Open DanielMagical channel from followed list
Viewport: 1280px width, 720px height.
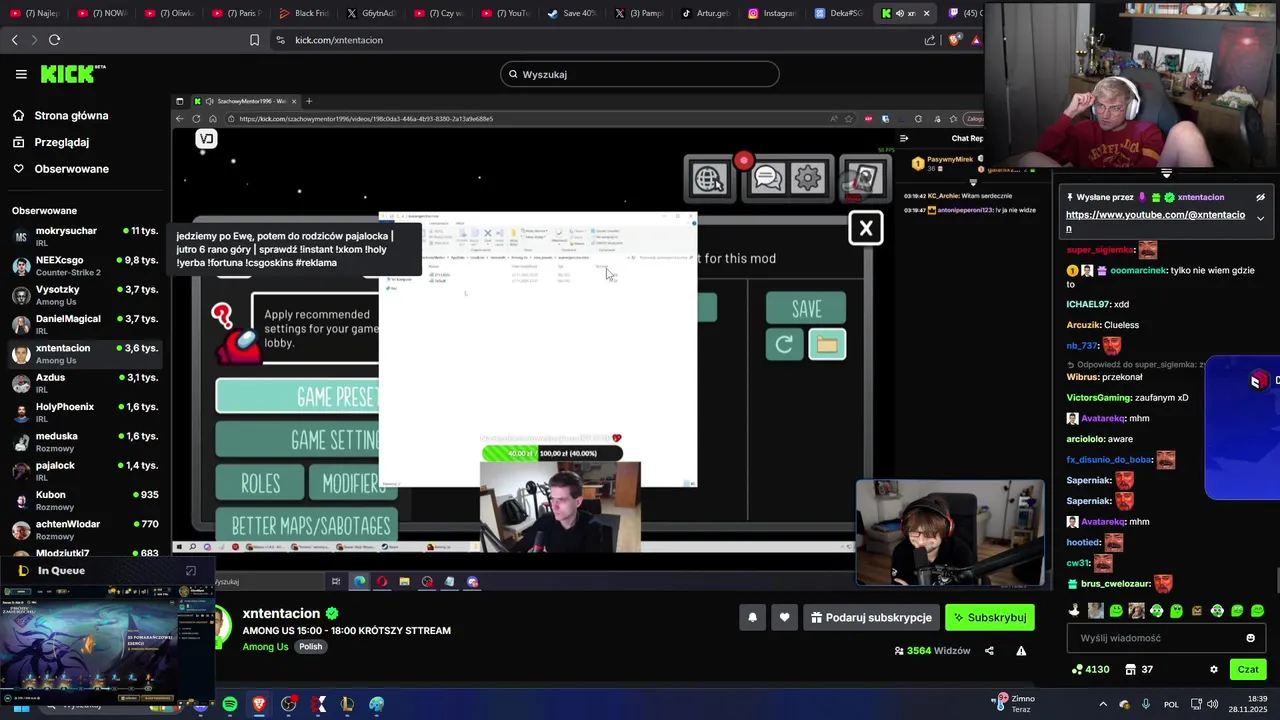(x=85, y=324)
